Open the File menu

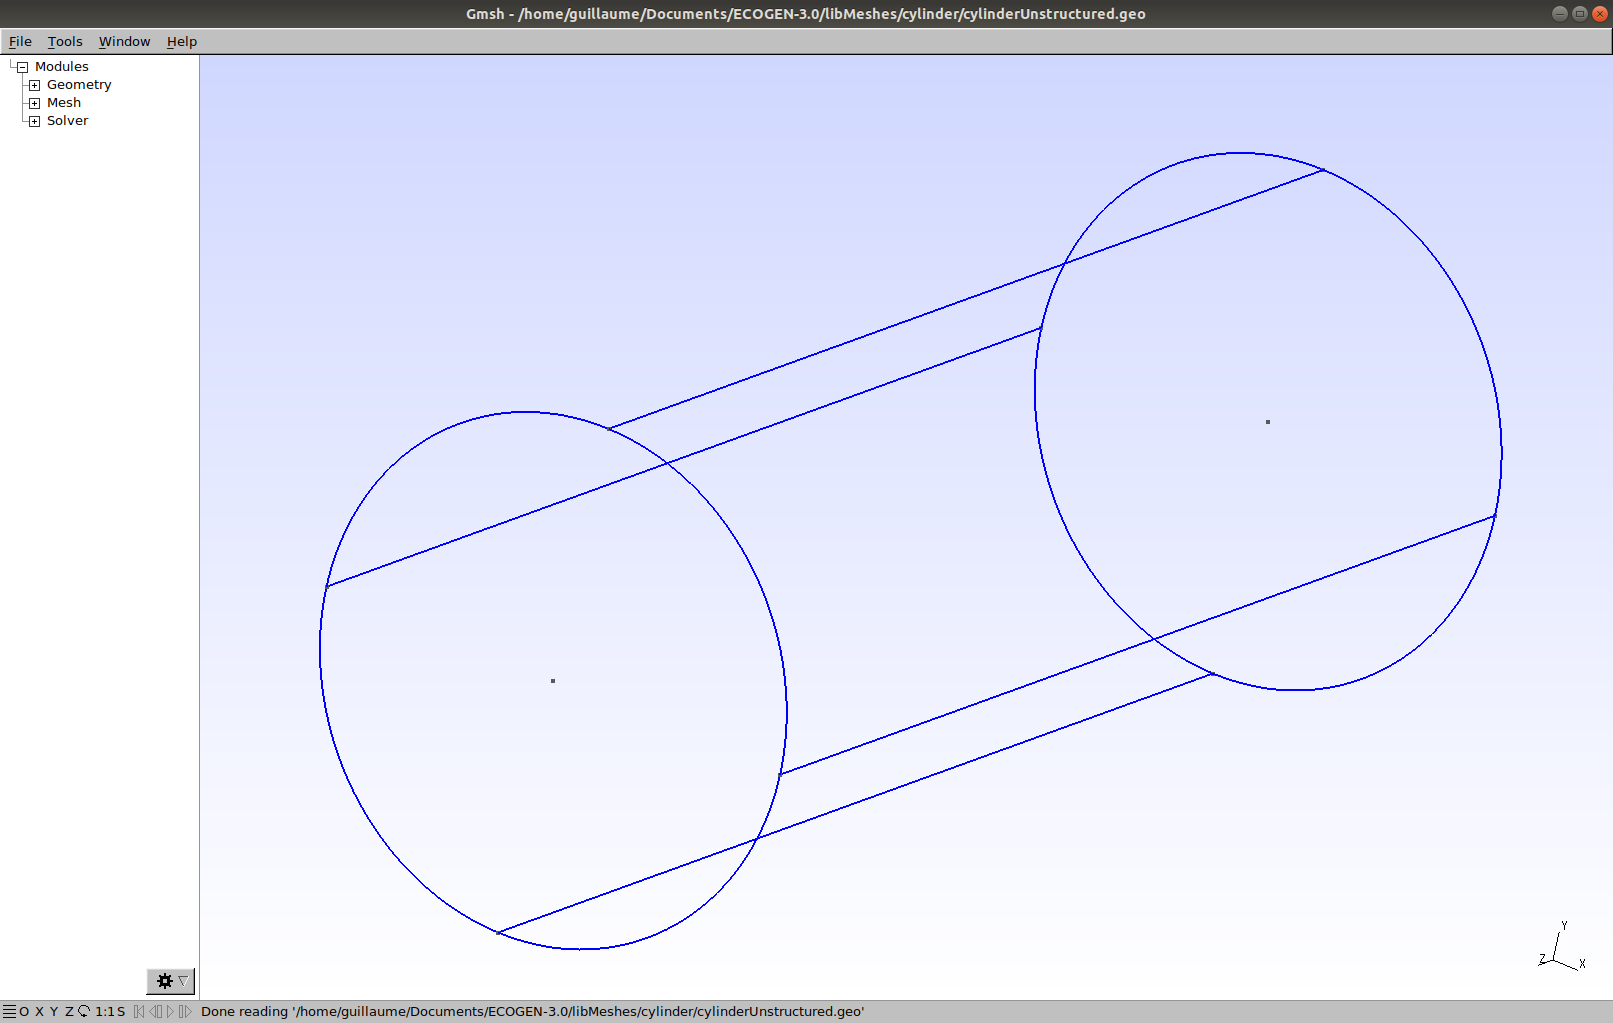pyautogui.click(x=20, y=41)
